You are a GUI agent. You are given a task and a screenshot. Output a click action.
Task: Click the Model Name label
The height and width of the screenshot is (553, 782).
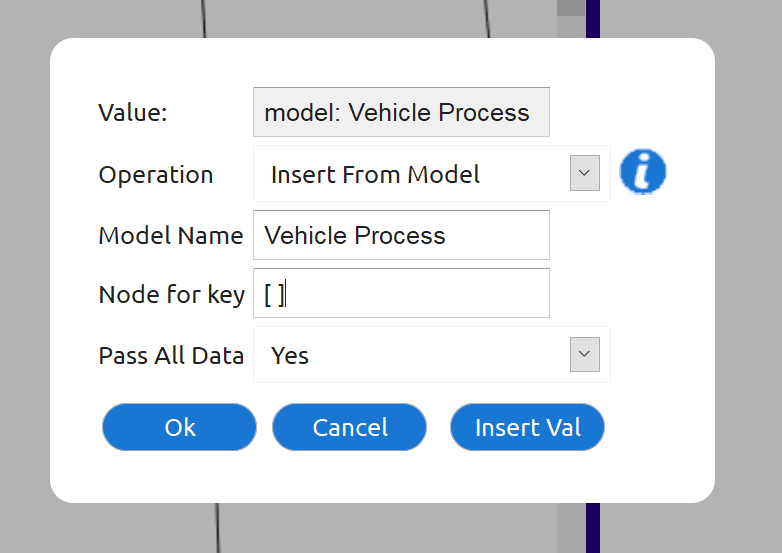[170, 235]
